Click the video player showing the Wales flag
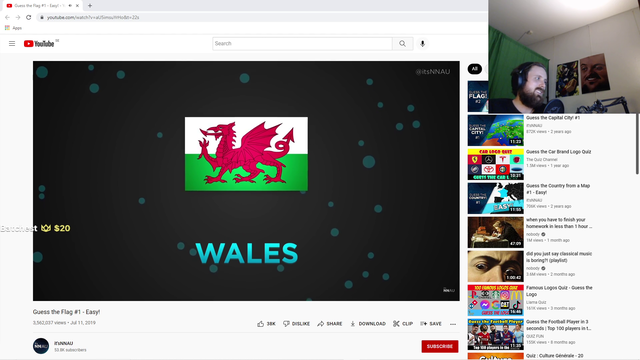Image resolution: width=640 pixels, height=360 pixels. pyautogui.click(x=246, y=181)
